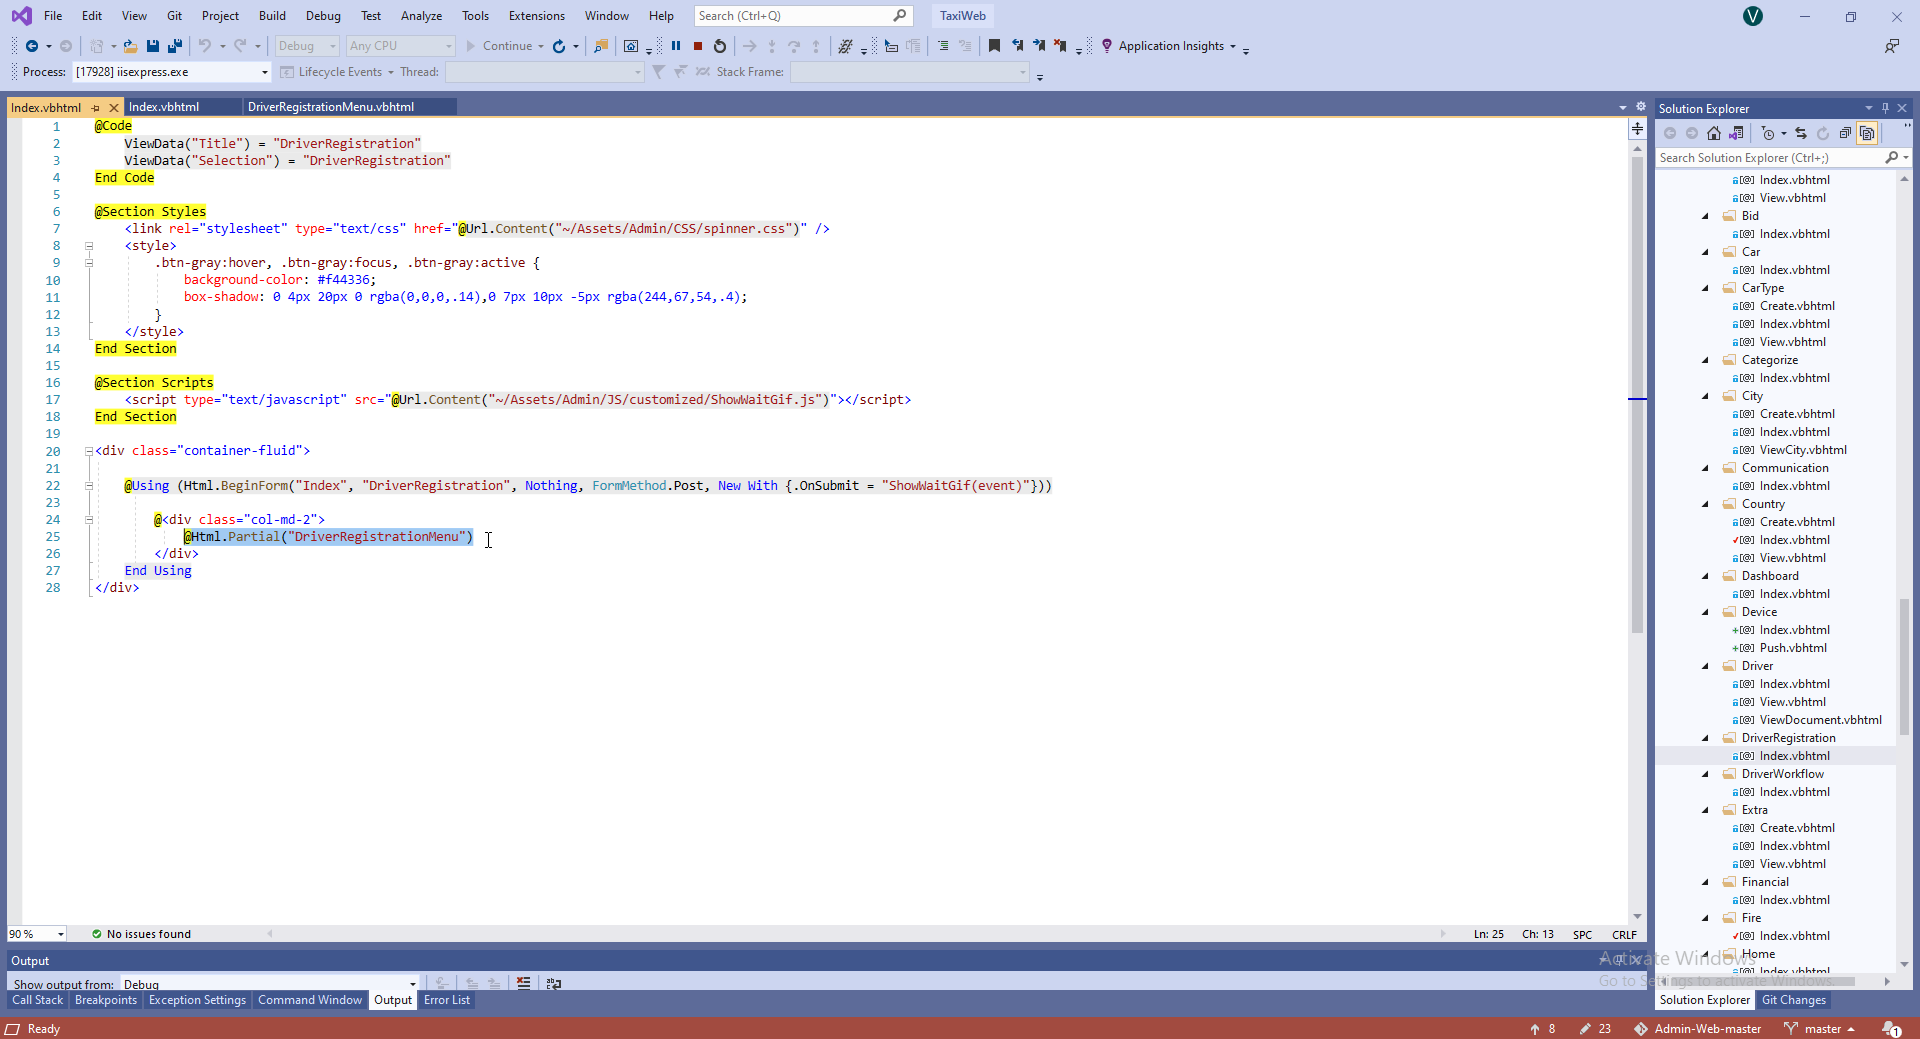Open the editor tab settings gear
This screenshot has height=1039, width=1920.
(1641, 106)
